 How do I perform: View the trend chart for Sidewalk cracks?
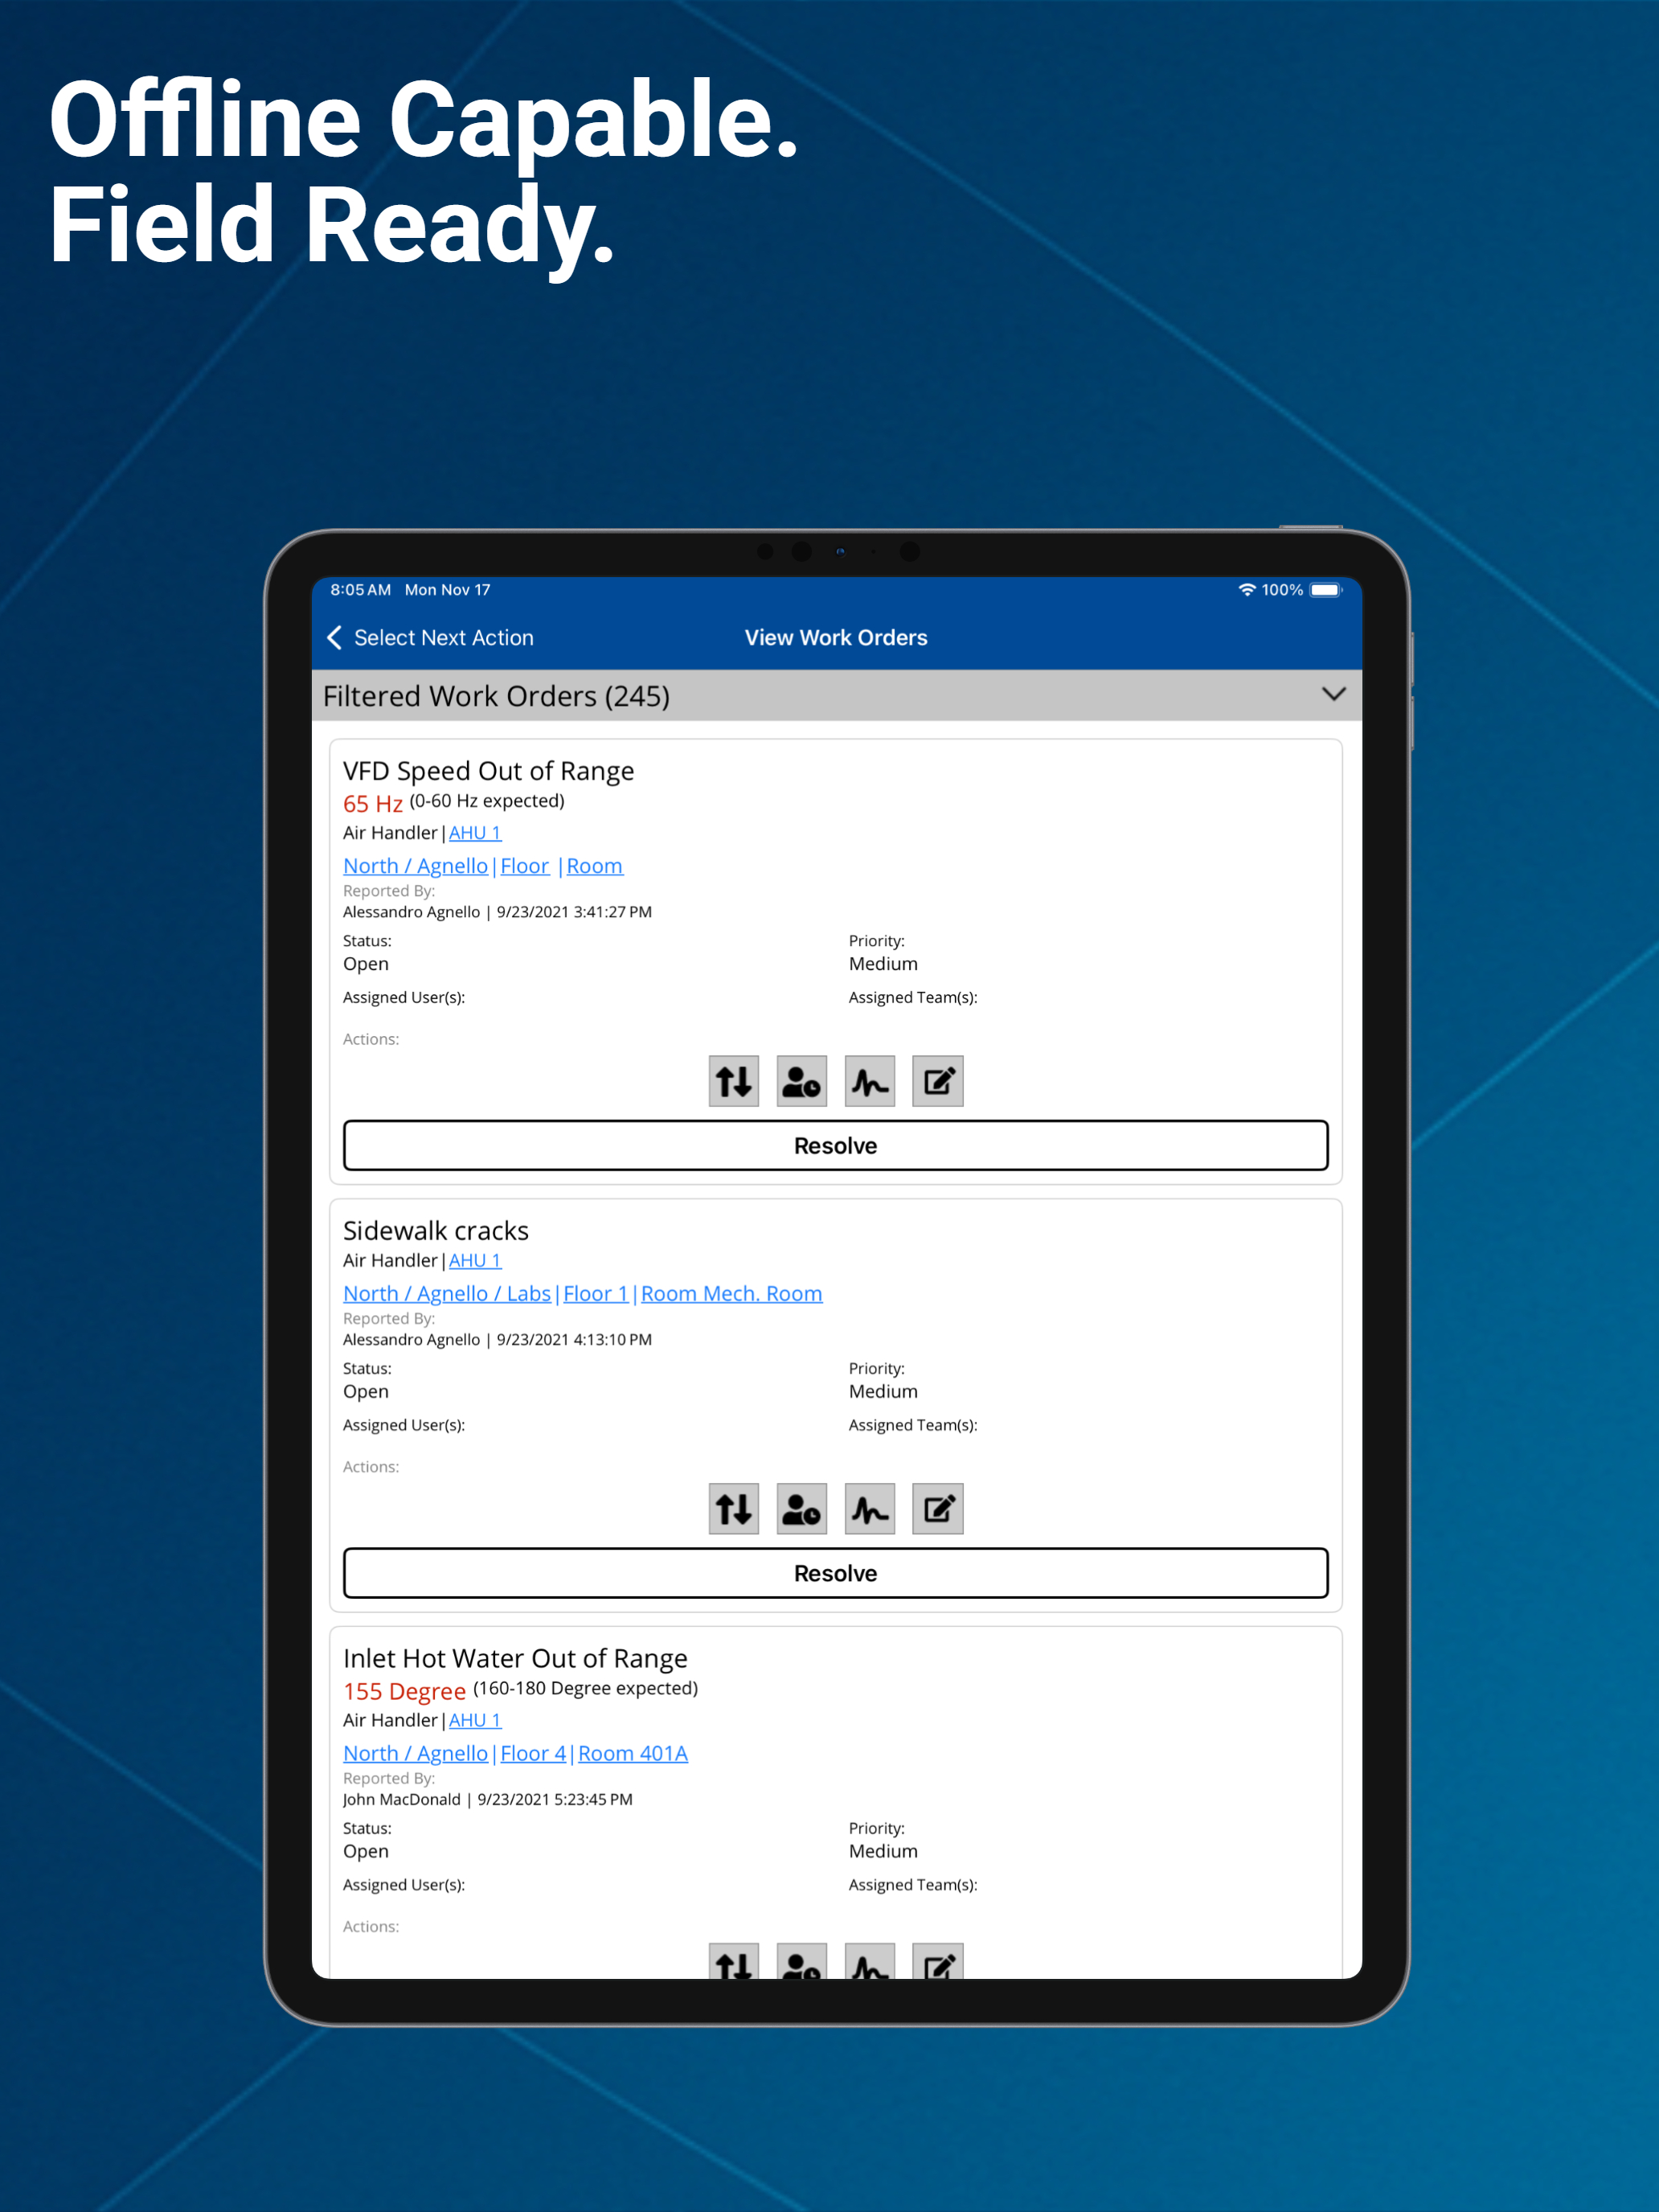click(x=870, y=1509)
